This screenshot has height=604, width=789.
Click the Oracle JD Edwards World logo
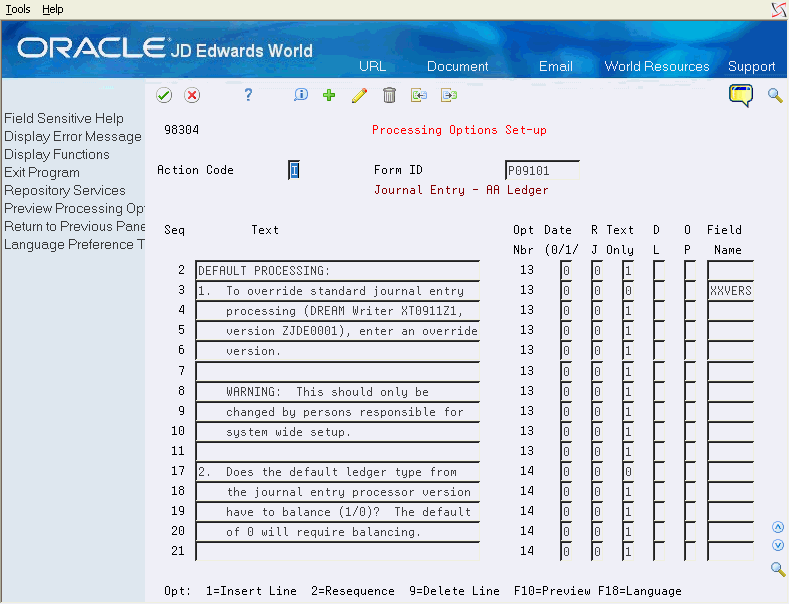coord(165,49)
